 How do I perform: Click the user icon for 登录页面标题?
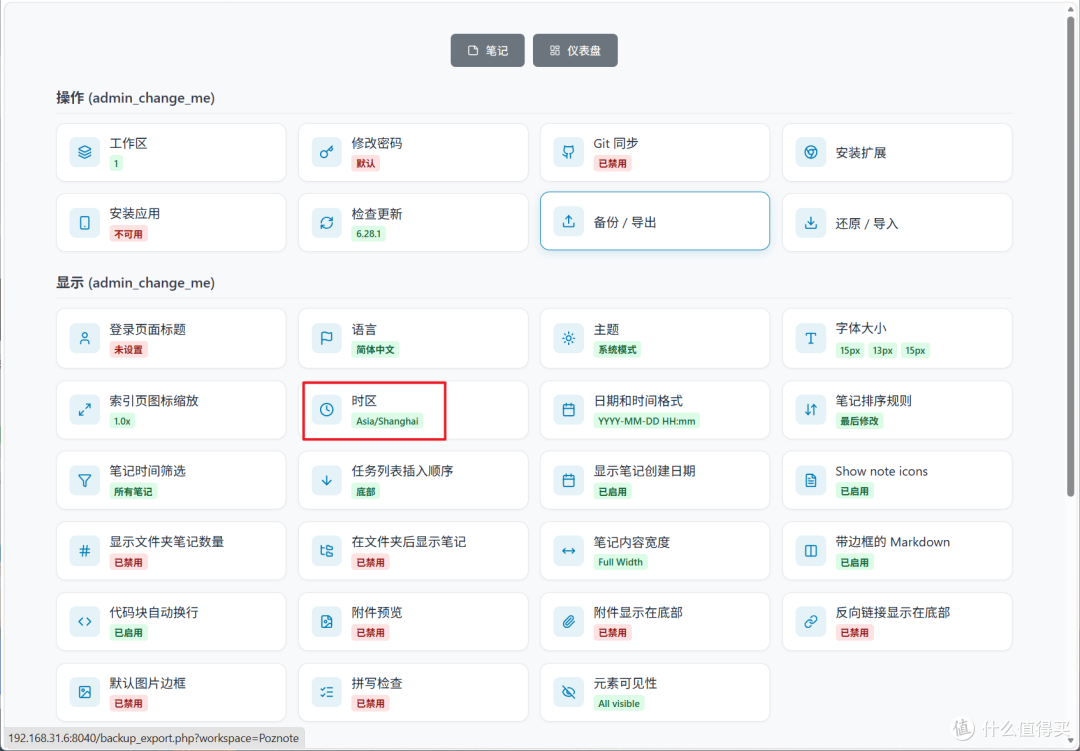click(85, 338)
